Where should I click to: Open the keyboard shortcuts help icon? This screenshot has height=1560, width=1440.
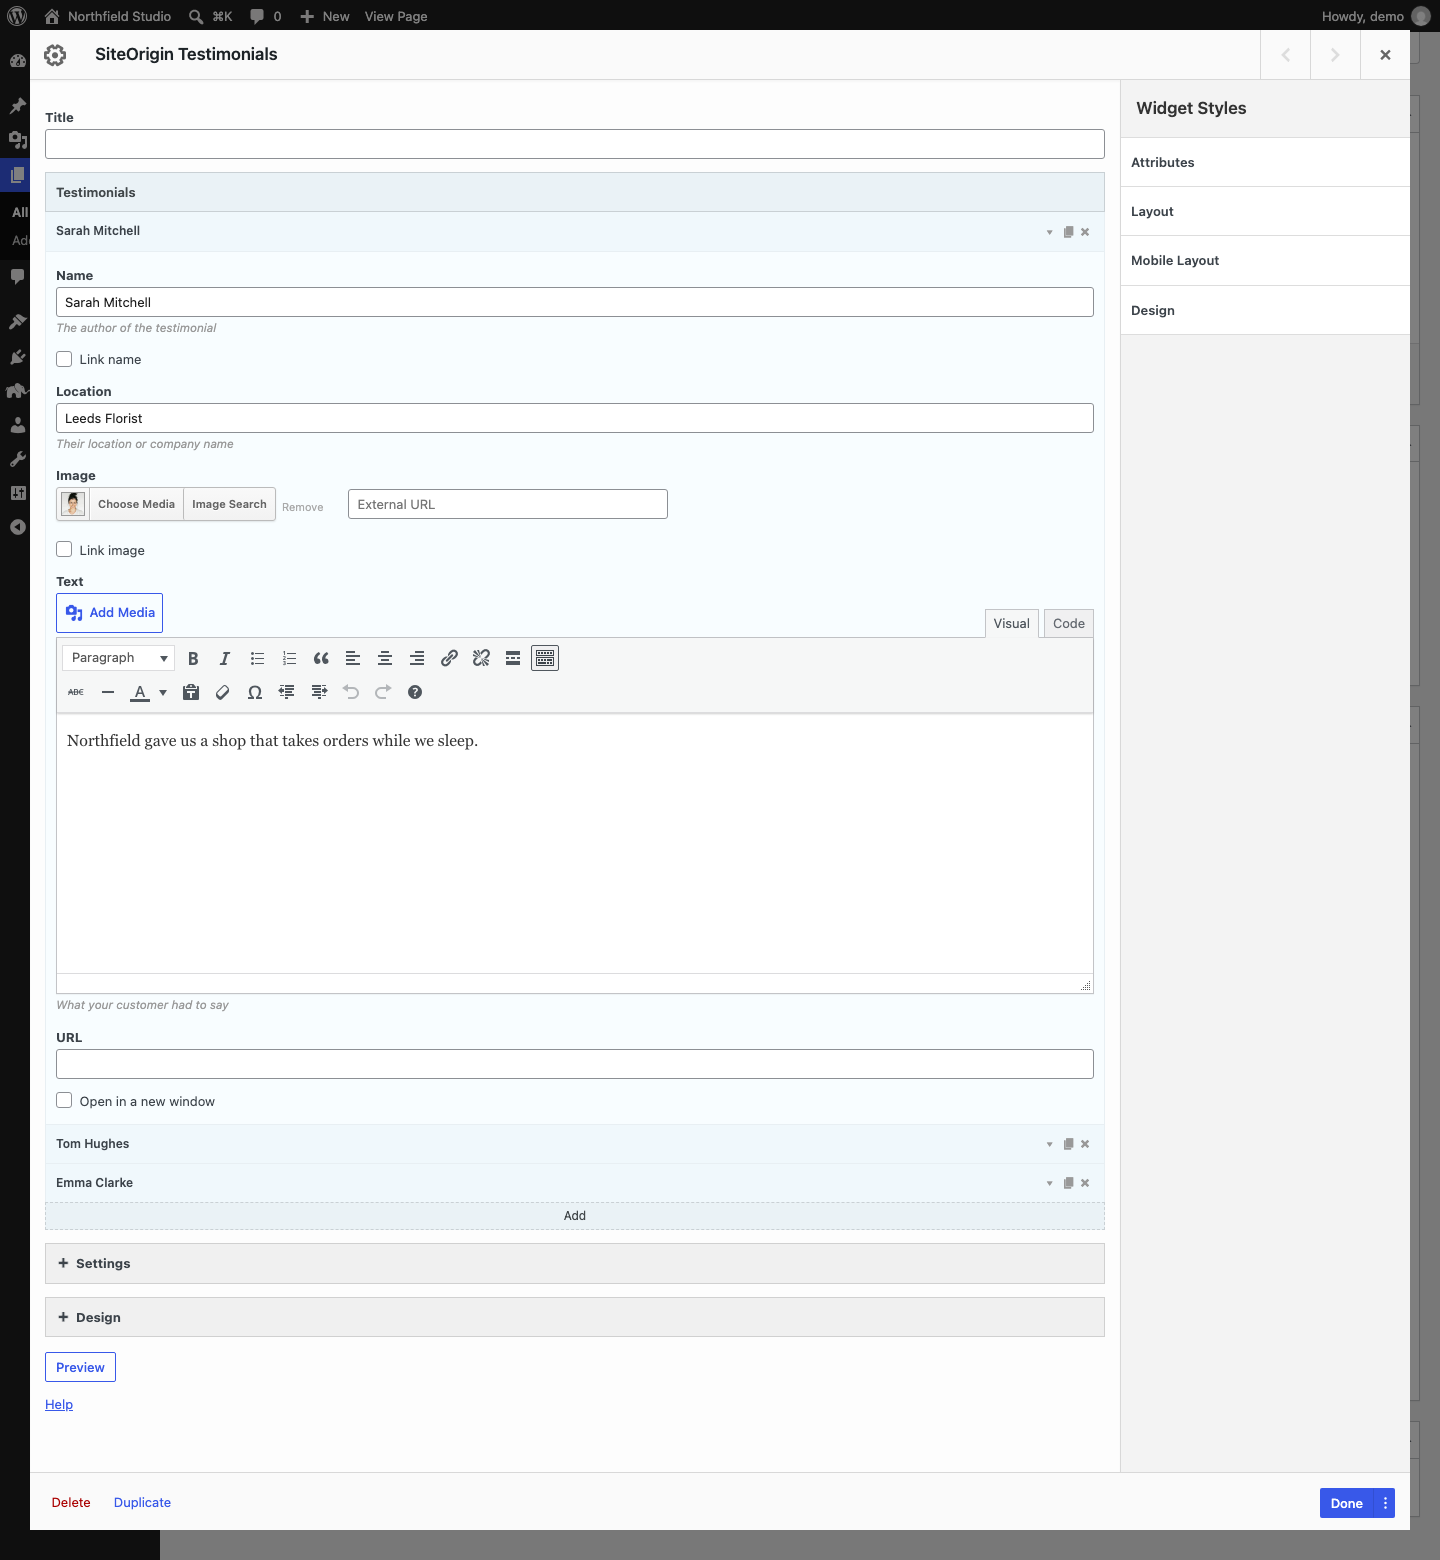click(x=415, y=692)
